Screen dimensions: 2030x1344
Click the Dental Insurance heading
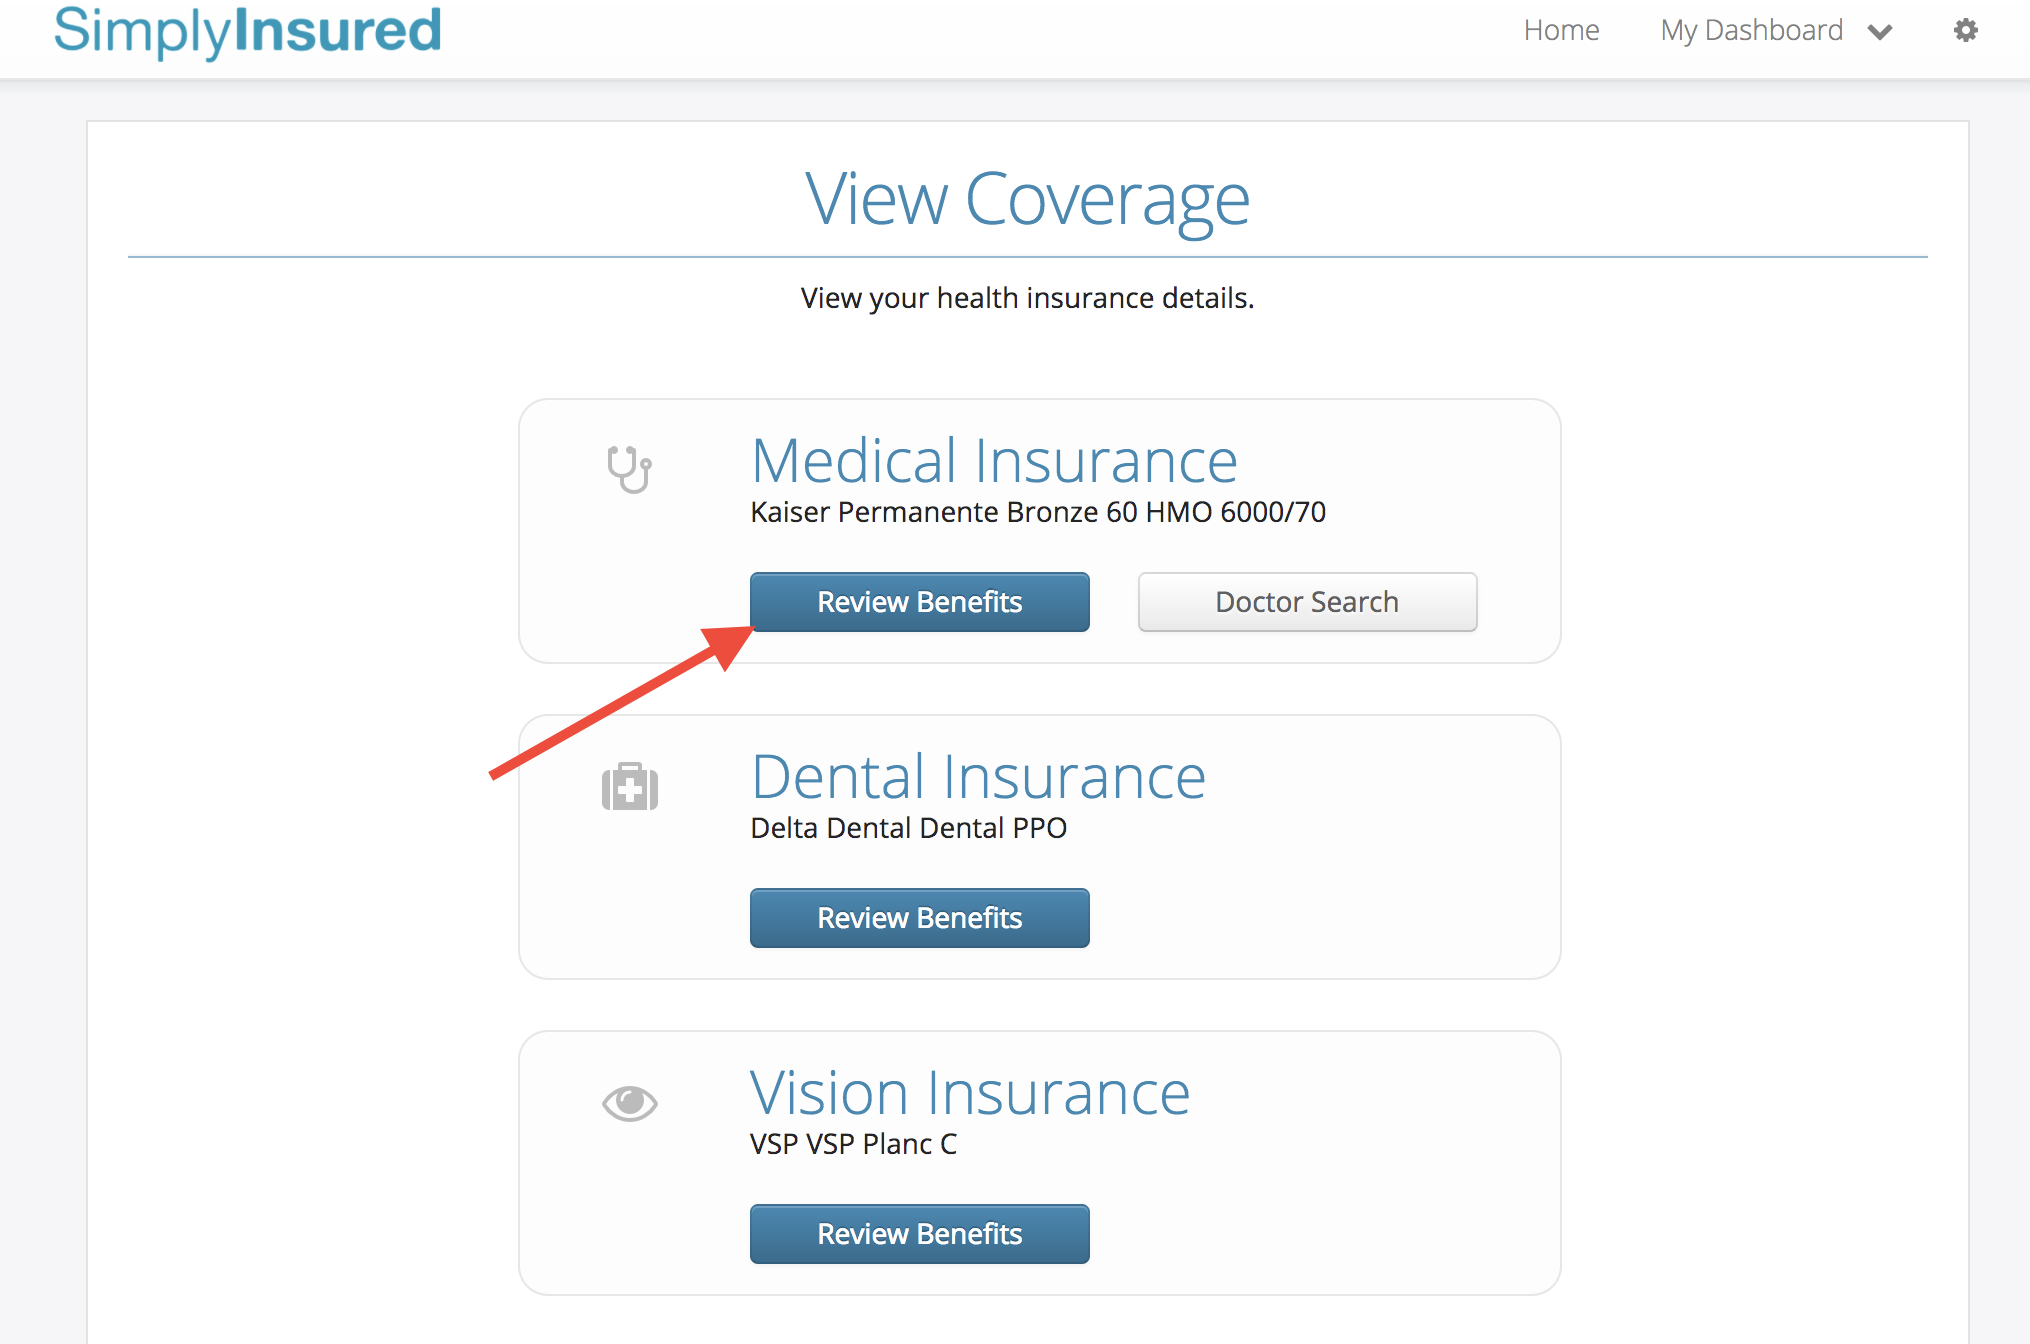pyautogui.click(x=978, y=776)
